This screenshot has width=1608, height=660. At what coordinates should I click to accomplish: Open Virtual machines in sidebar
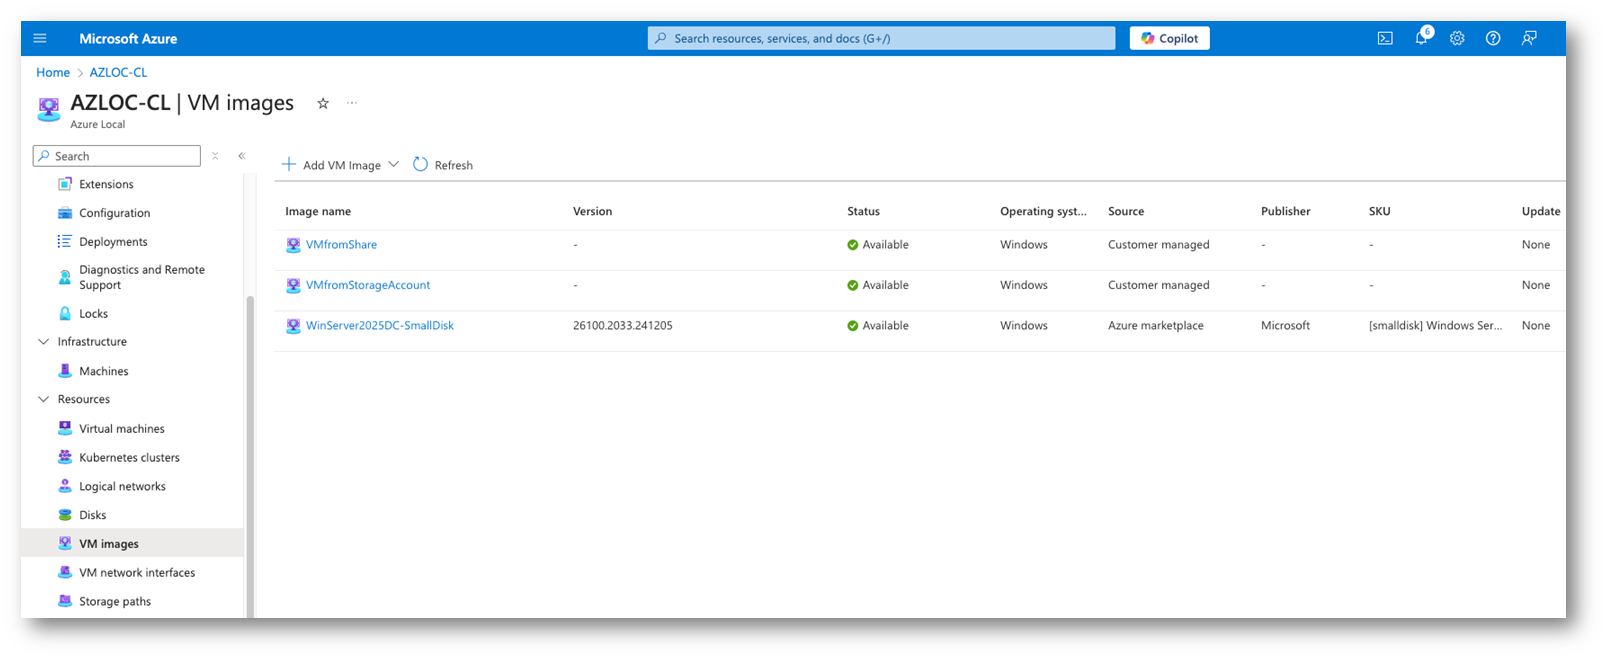121,429
